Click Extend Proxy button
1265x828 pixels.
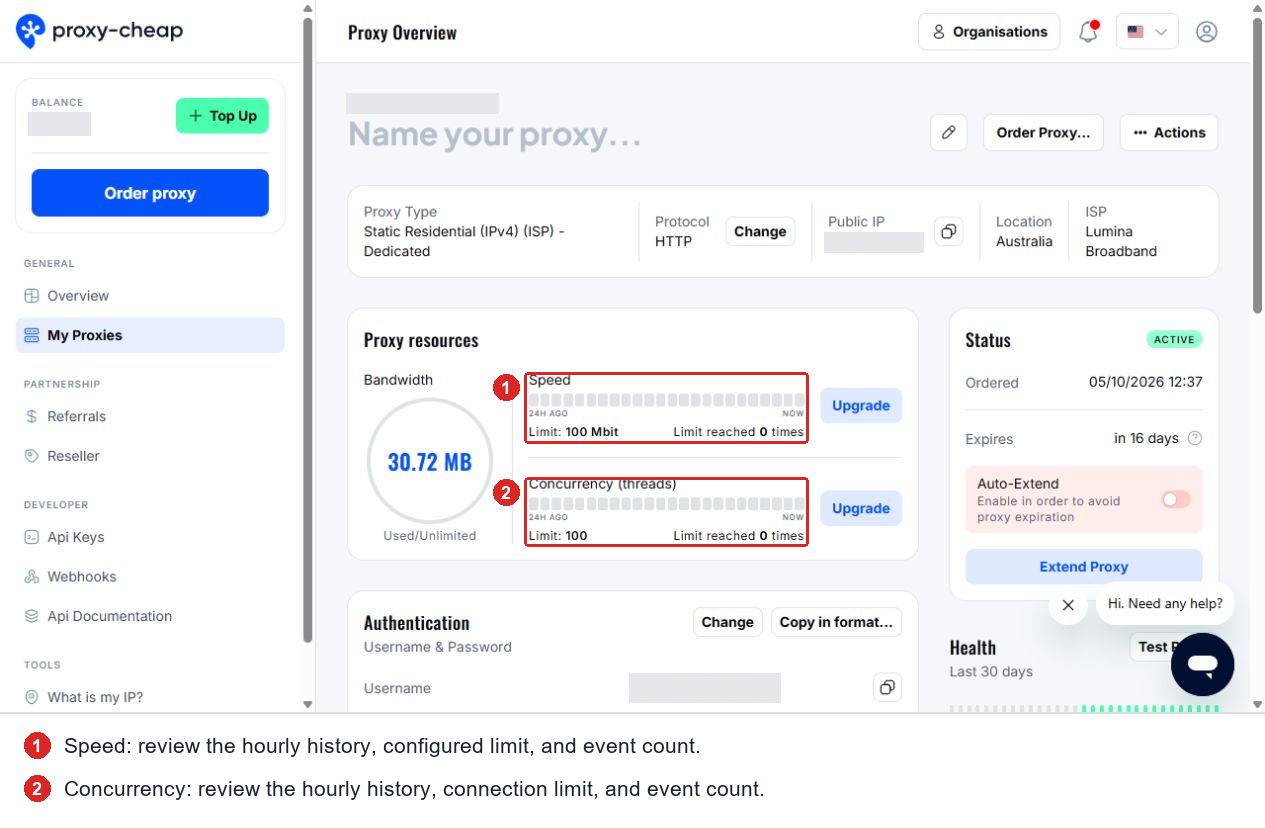pyautogui.click(x=1084, y=566)
